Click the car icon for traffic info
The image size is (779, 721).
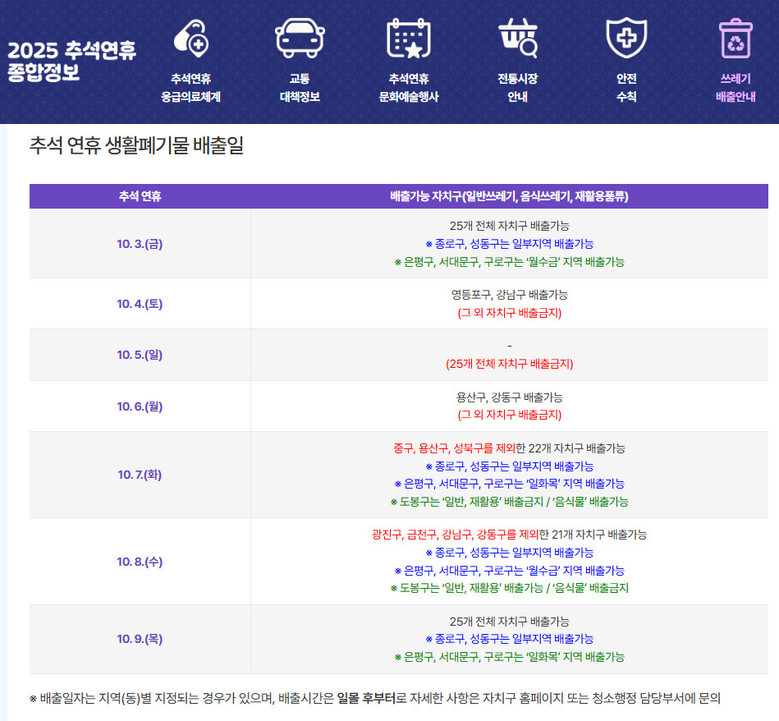pos(299,38)
